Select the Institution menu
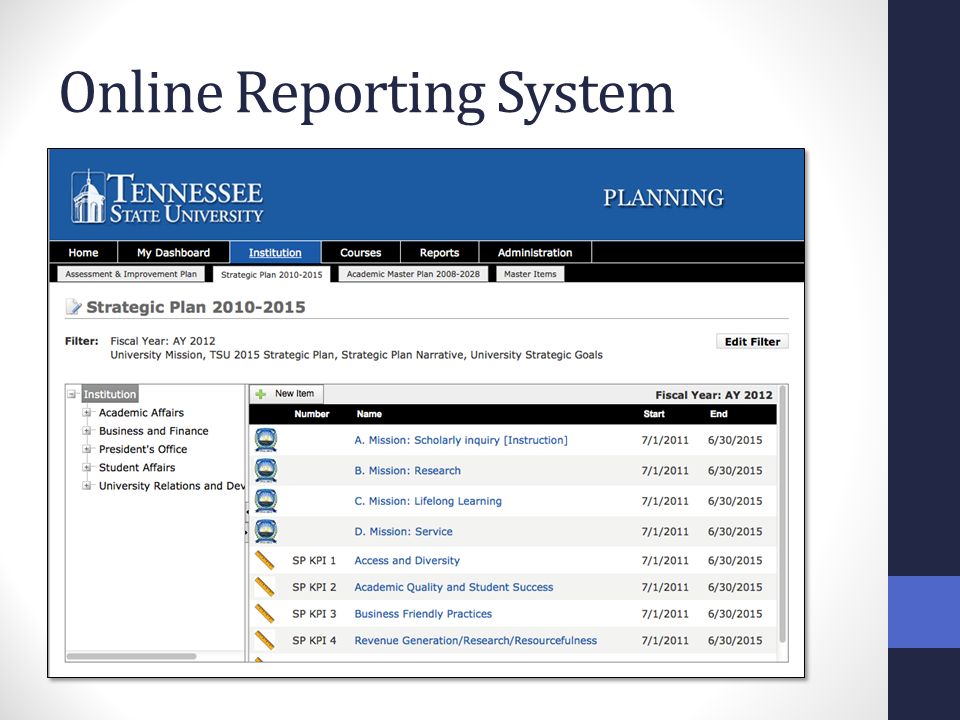The image size is (960, 720). pos(275,252)
